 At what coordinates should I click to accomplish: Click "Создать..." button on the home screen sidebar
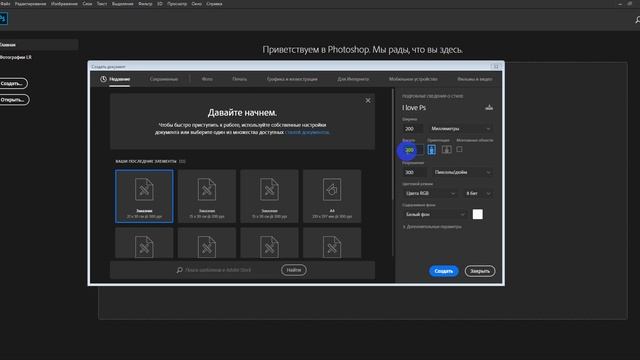[13, 83]
